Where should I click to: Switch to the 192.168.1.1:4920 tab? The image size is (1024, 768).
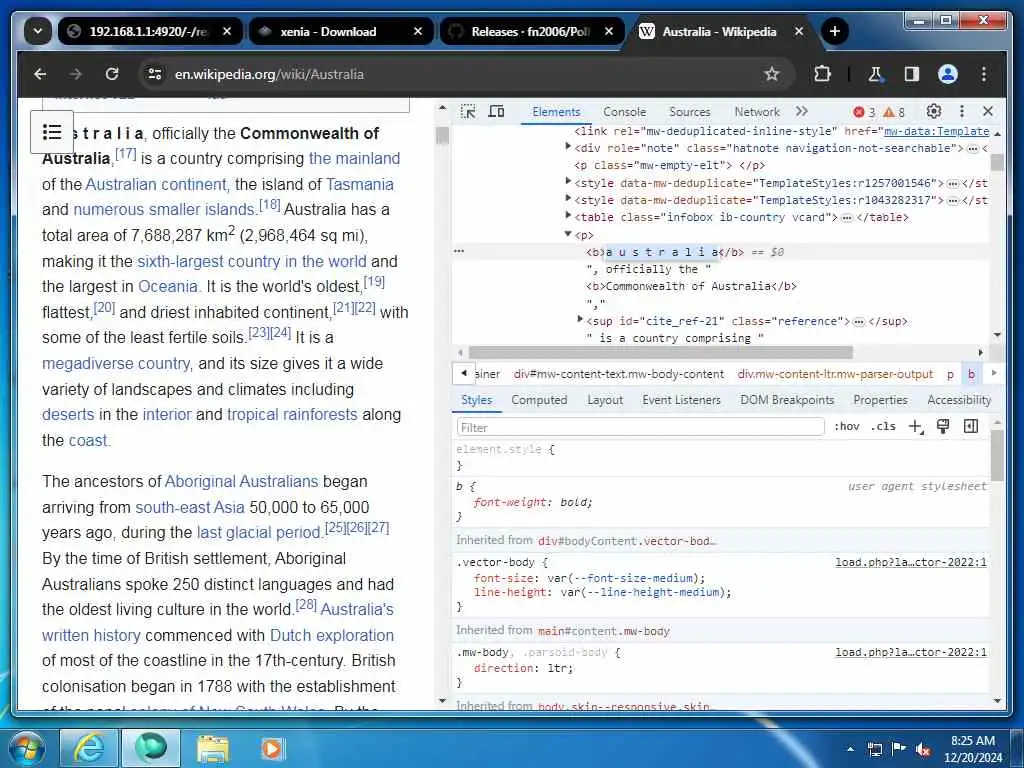(150, 31)
